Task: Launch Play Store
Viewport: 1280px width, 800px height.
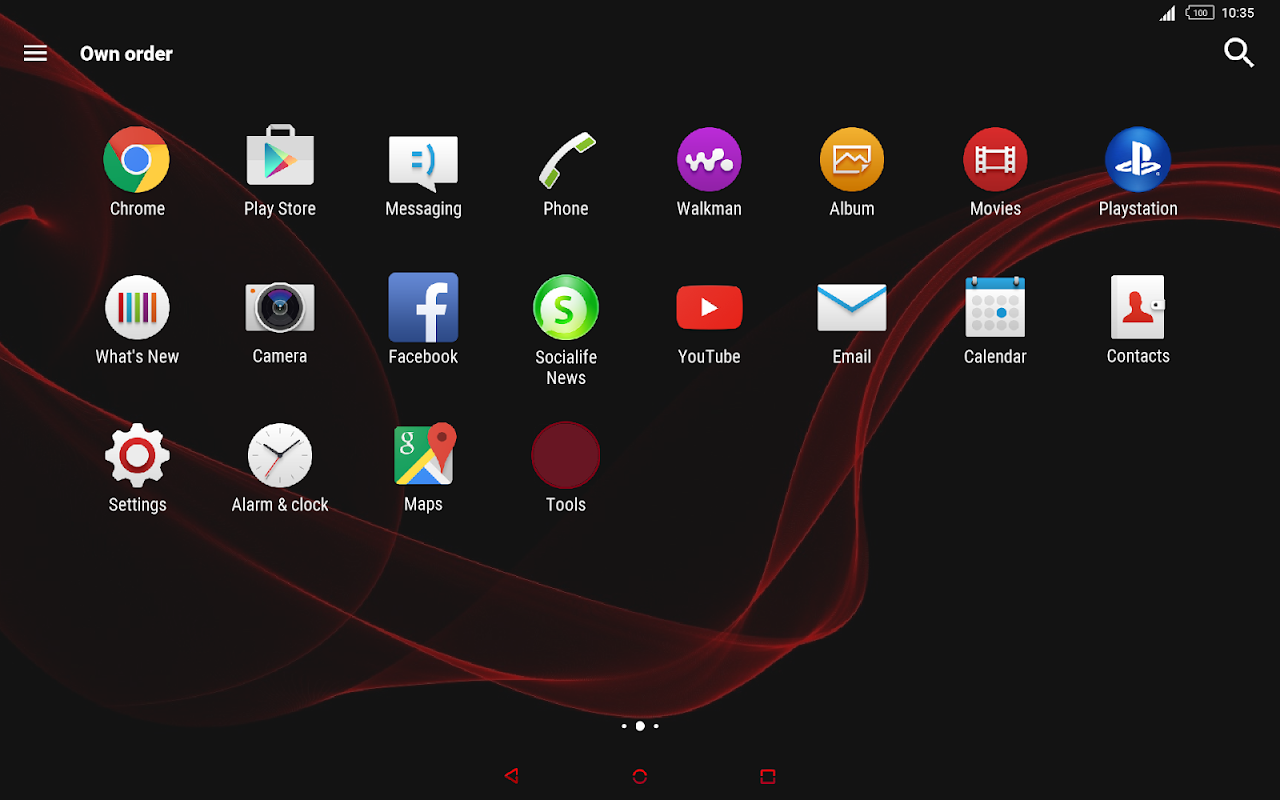Action: click(x=280, y=157)
